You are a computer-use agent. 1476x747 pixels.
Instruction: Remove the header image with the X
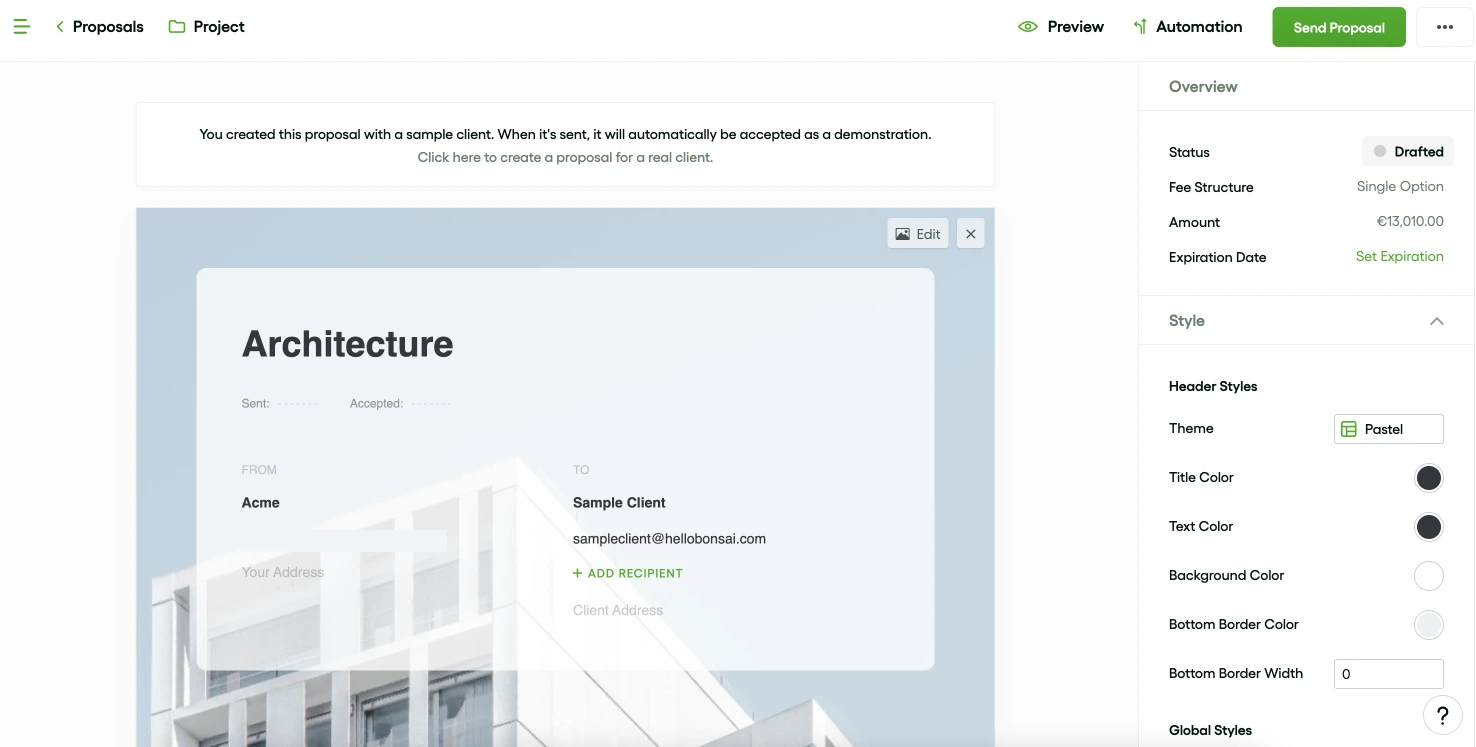[x=969, y=233]
